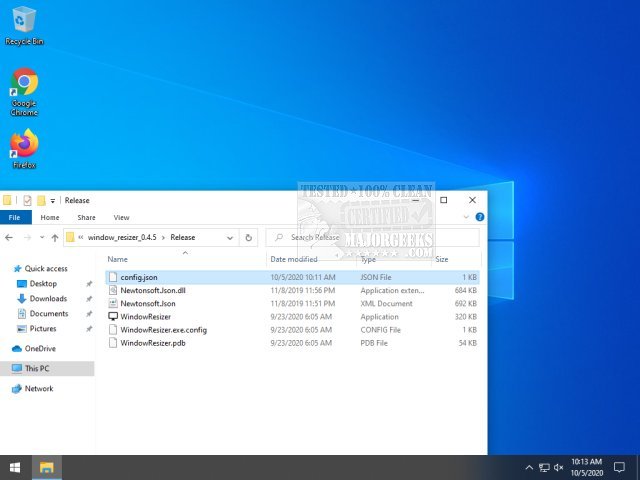
Task: Click config.json file icon
Action: point(113,277)
